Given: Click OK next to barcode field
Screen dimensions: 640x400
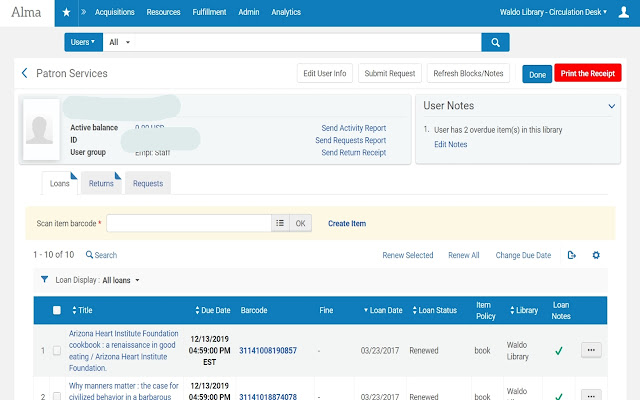Looking at the screenshot, I should [x=300, y=223].
